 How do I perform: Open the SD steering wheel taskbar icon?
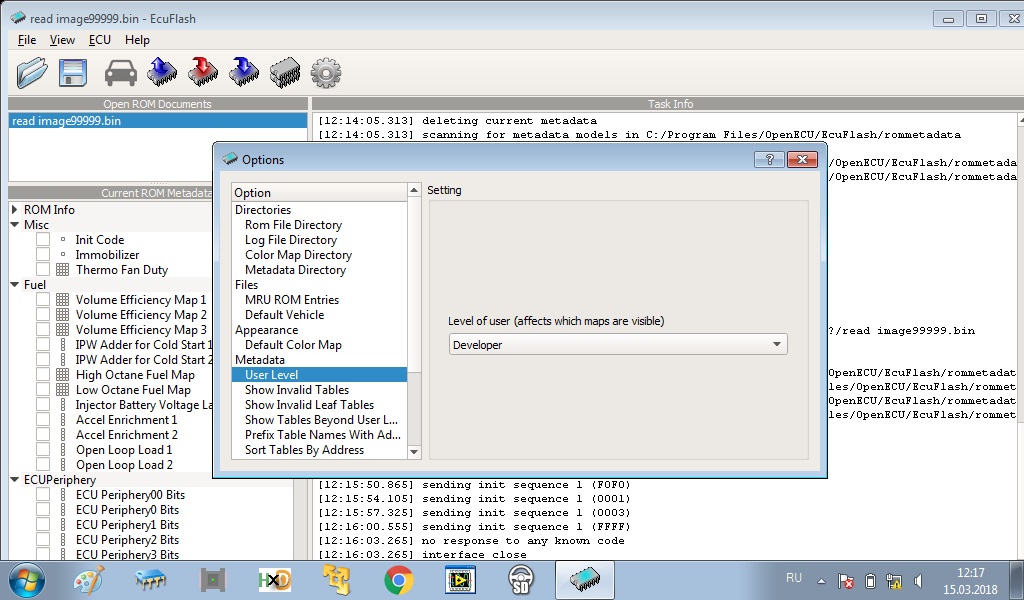pos(521,580)
